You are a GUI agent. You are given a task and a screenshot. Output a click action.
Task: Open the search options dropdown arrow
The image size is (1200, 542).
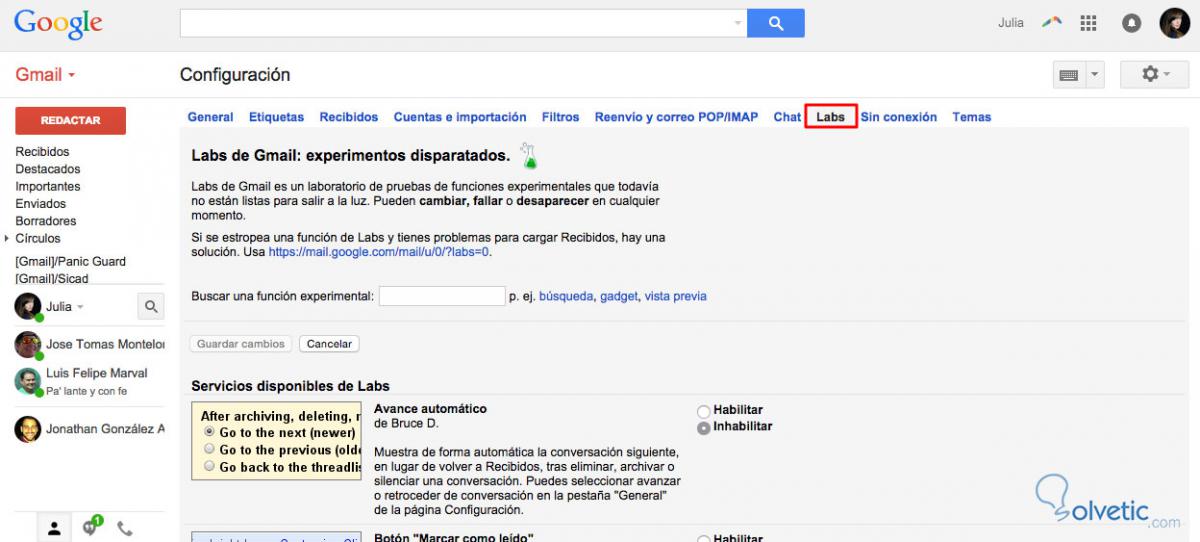click(x=738, y=22)
